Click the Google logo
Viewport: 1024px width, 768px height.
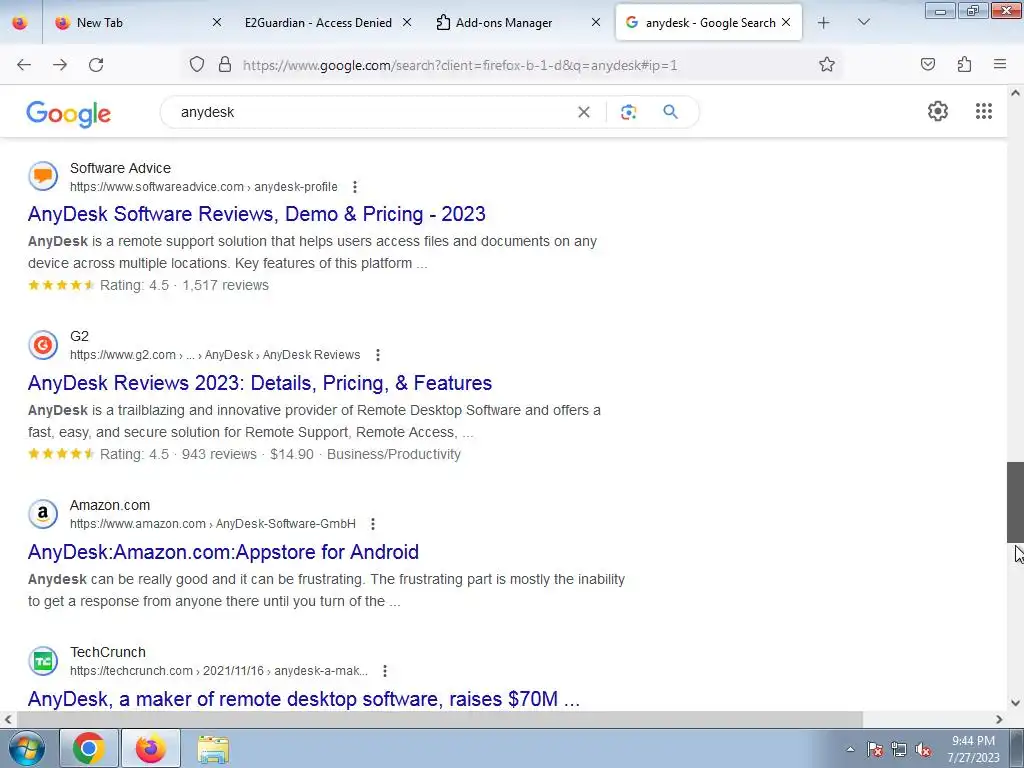tap(69, 114)
